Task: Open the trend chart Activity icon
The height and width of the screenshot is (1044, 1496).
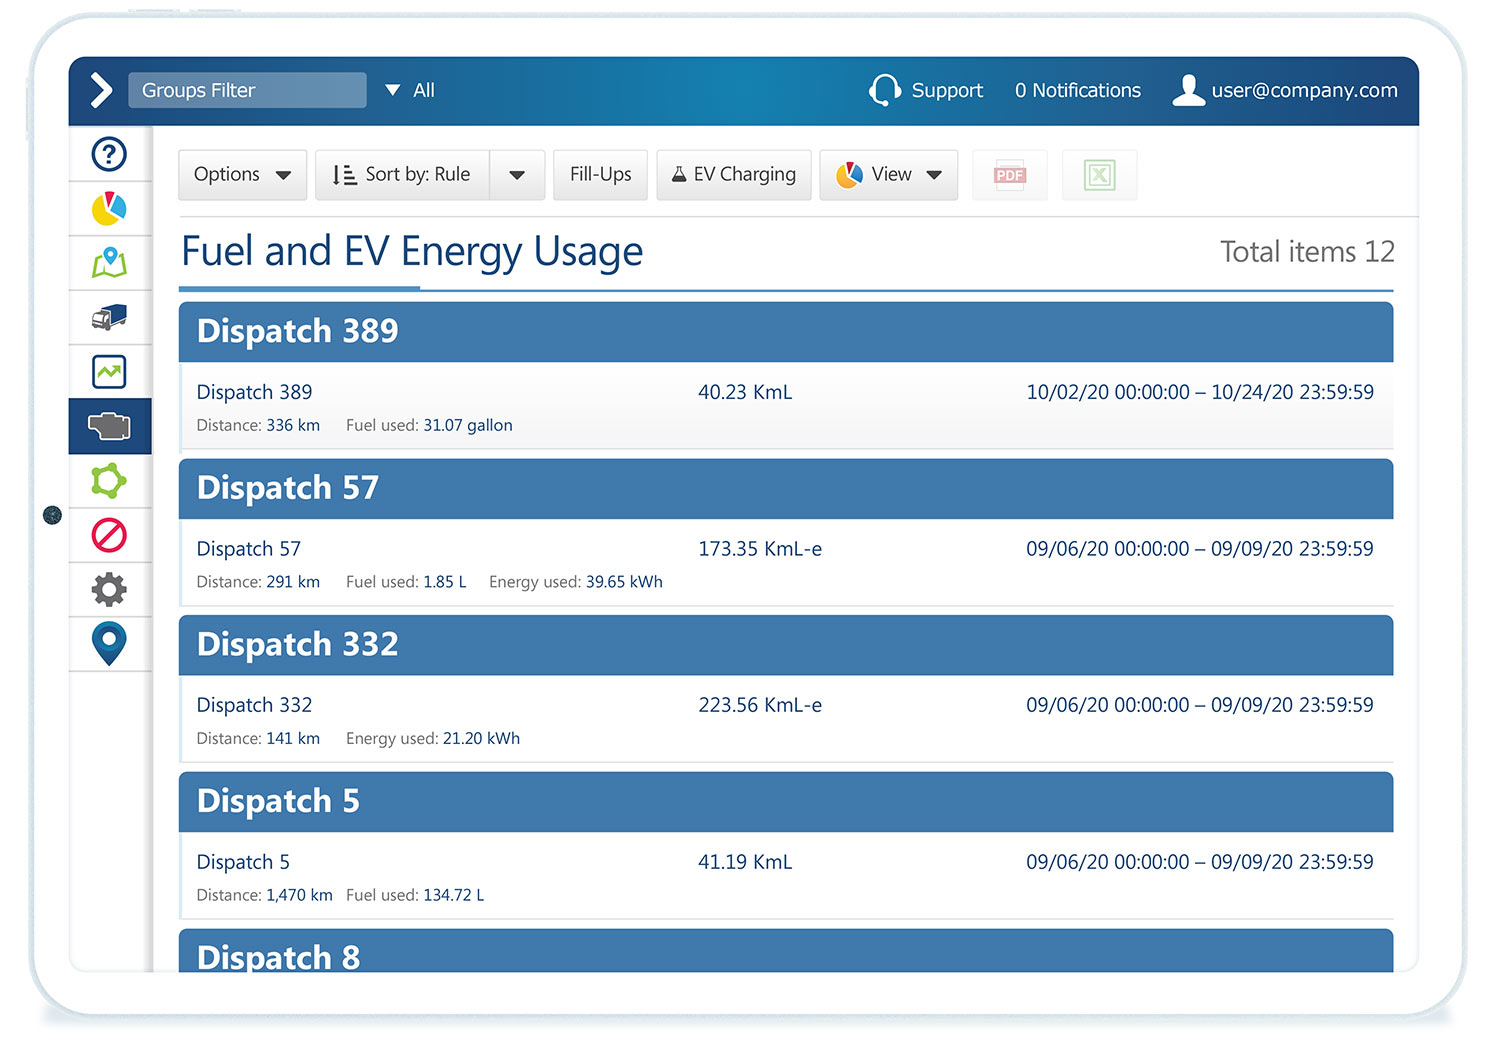Action: point(109,372)
